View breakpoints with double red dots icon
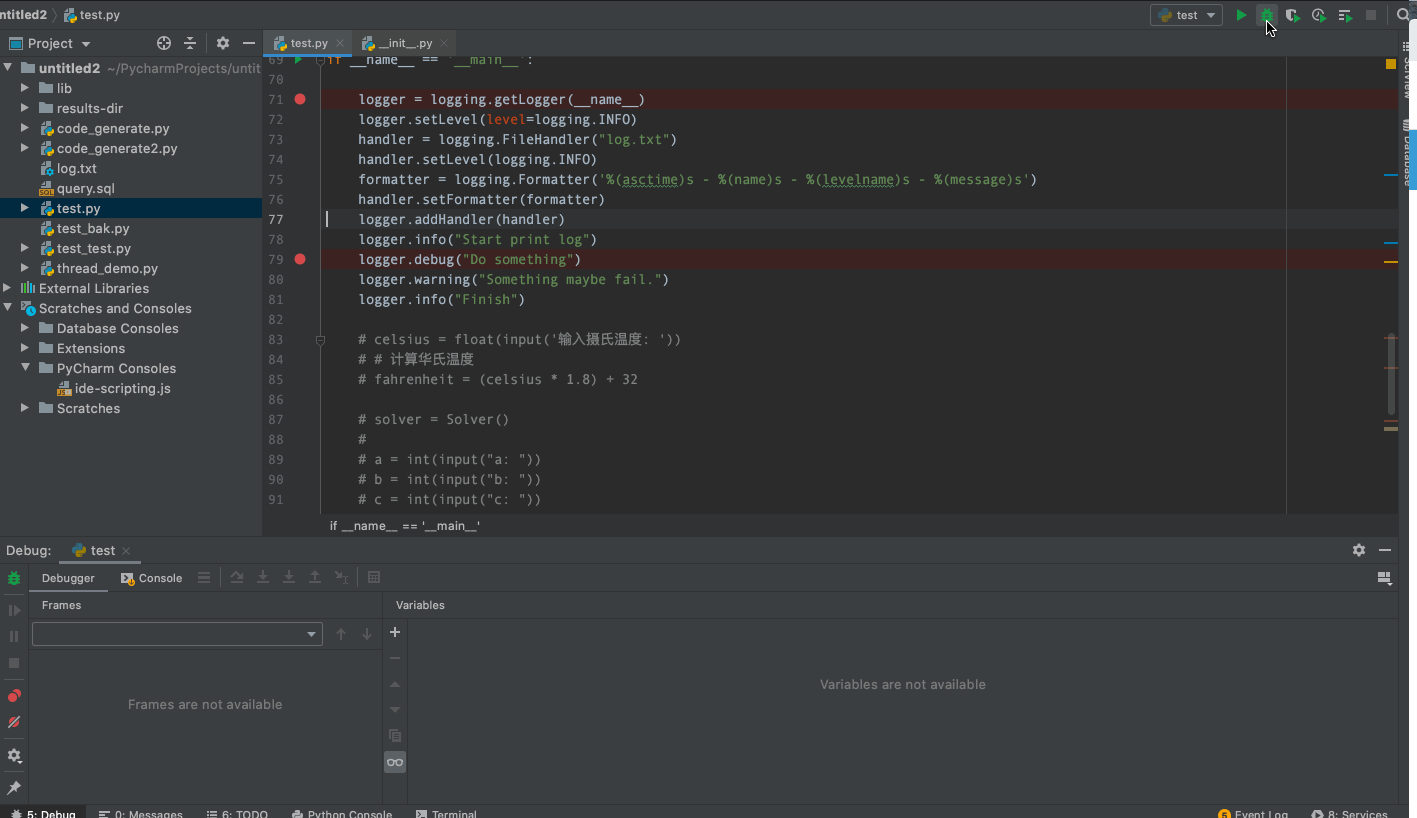Screen dimensions: 1417x818 point(14,695)
